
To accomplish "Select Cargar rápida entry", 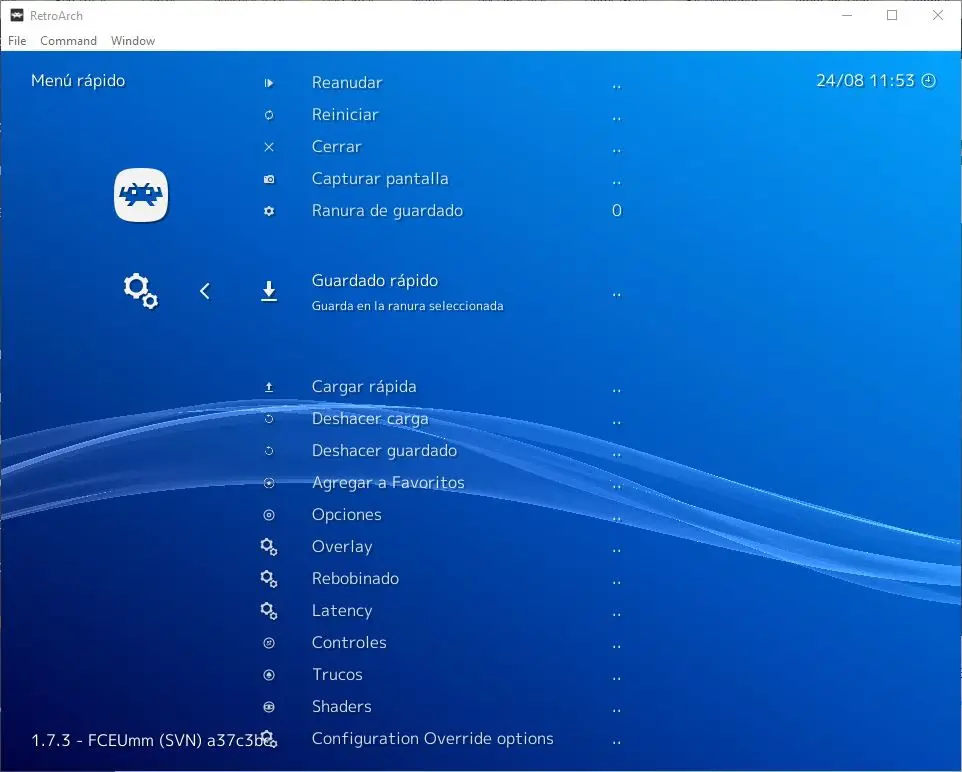I will click(x=364, y=387).
